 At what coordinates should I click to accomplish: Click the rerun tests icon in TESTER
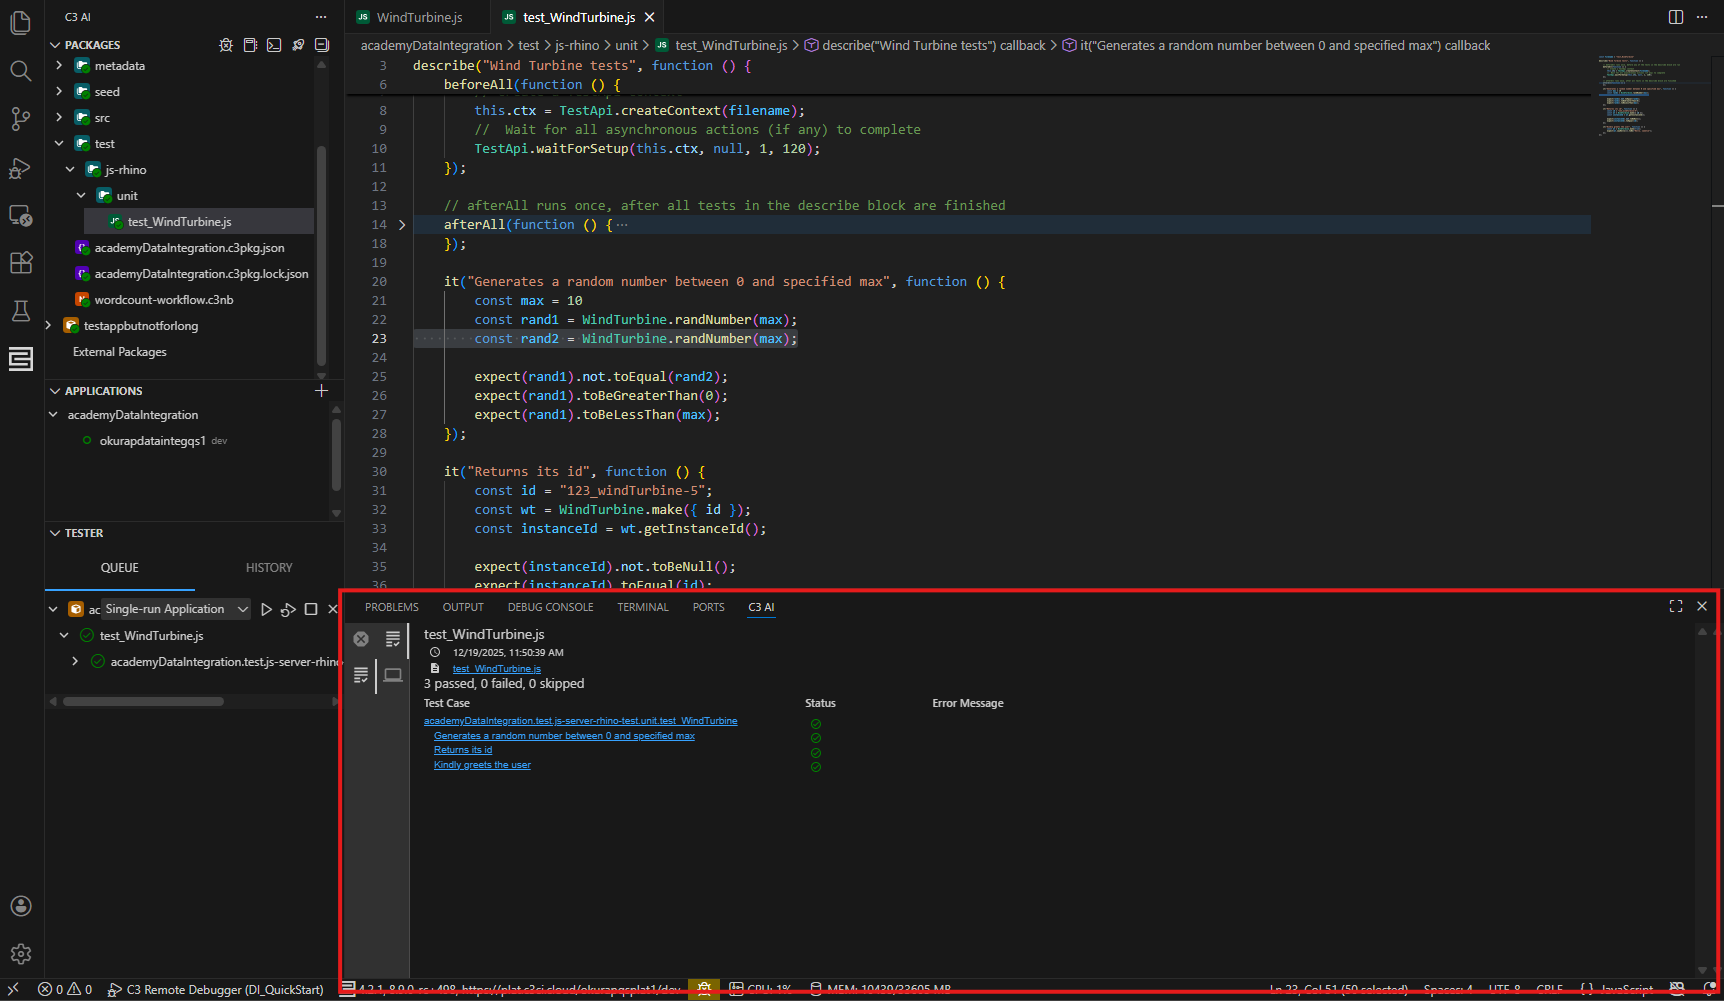(x=288, y=609)
